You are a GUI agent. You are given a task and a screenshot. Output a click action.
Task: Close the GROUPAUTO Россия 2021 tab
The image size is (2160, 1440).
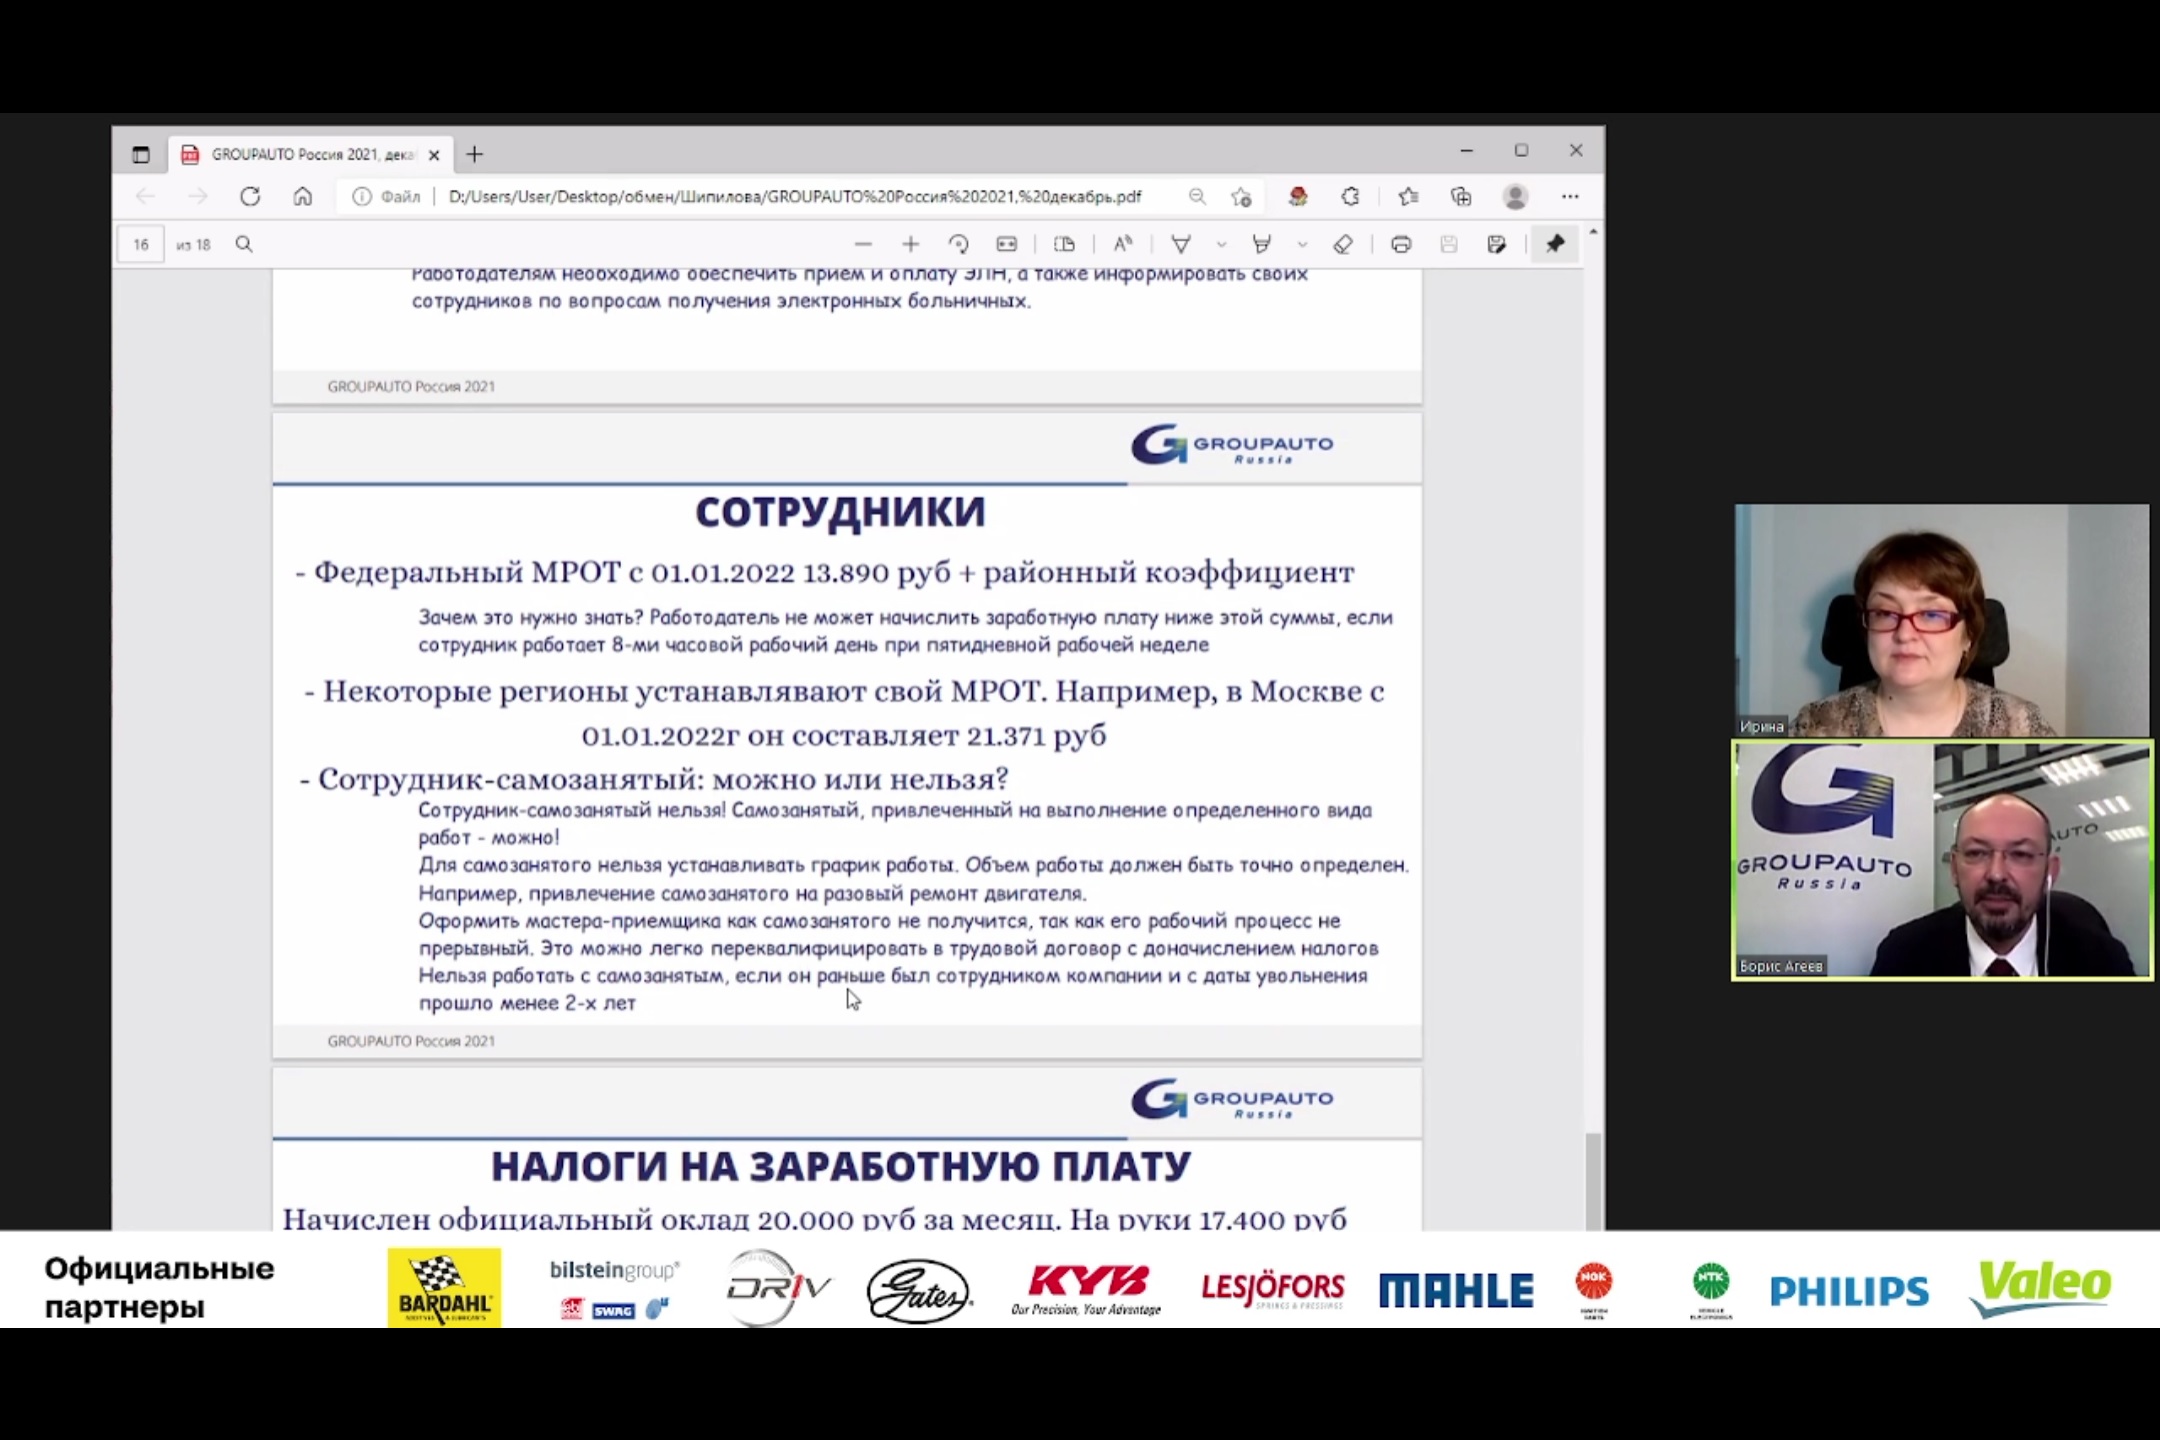tap(434, 155)
